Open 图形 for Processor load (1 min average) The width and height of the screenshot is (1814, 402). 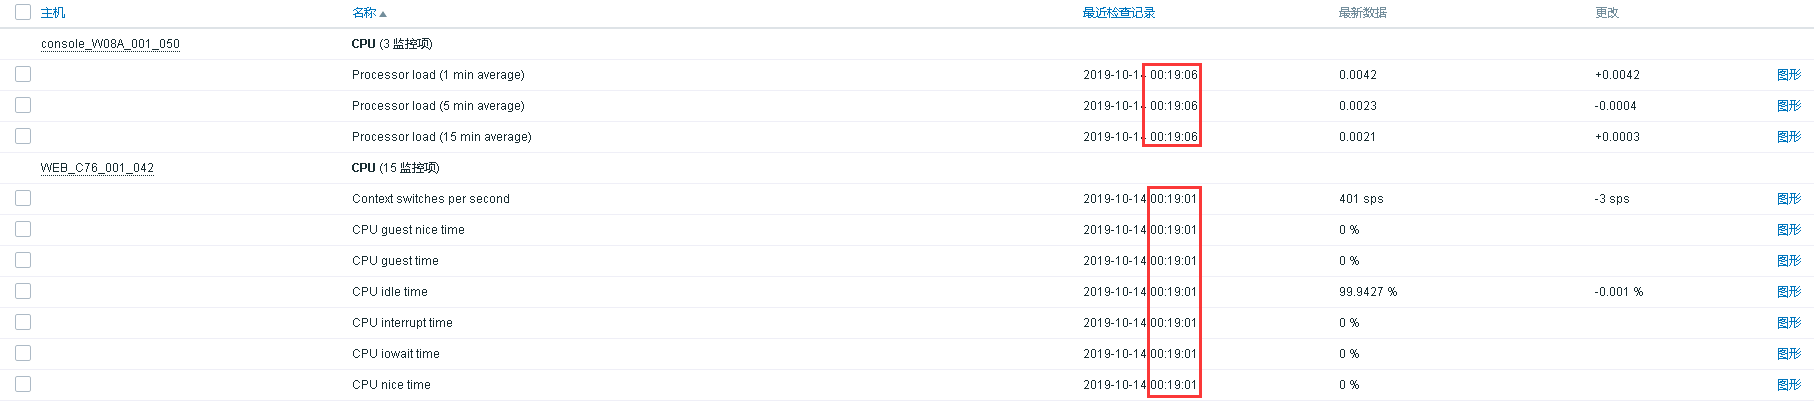click(x=1789, y=75)
